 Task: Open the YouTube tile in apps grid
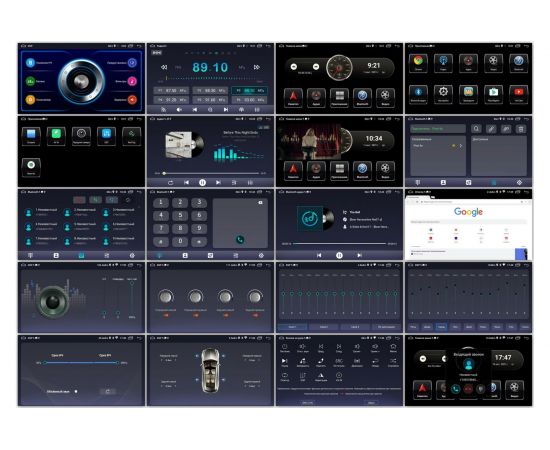click(x=518, y=94)
